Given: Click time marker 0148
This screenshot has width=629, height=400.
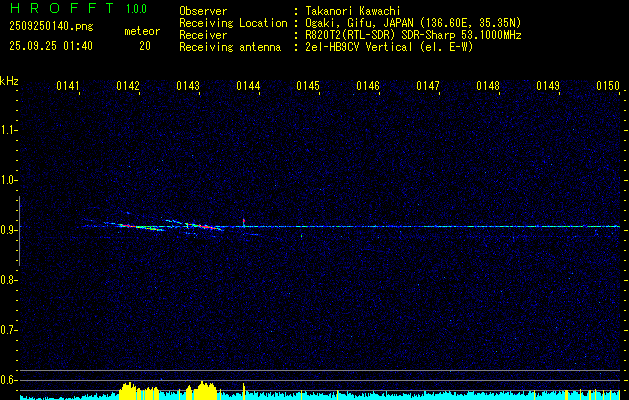Looking at the screenshot, I should [488, 86].
